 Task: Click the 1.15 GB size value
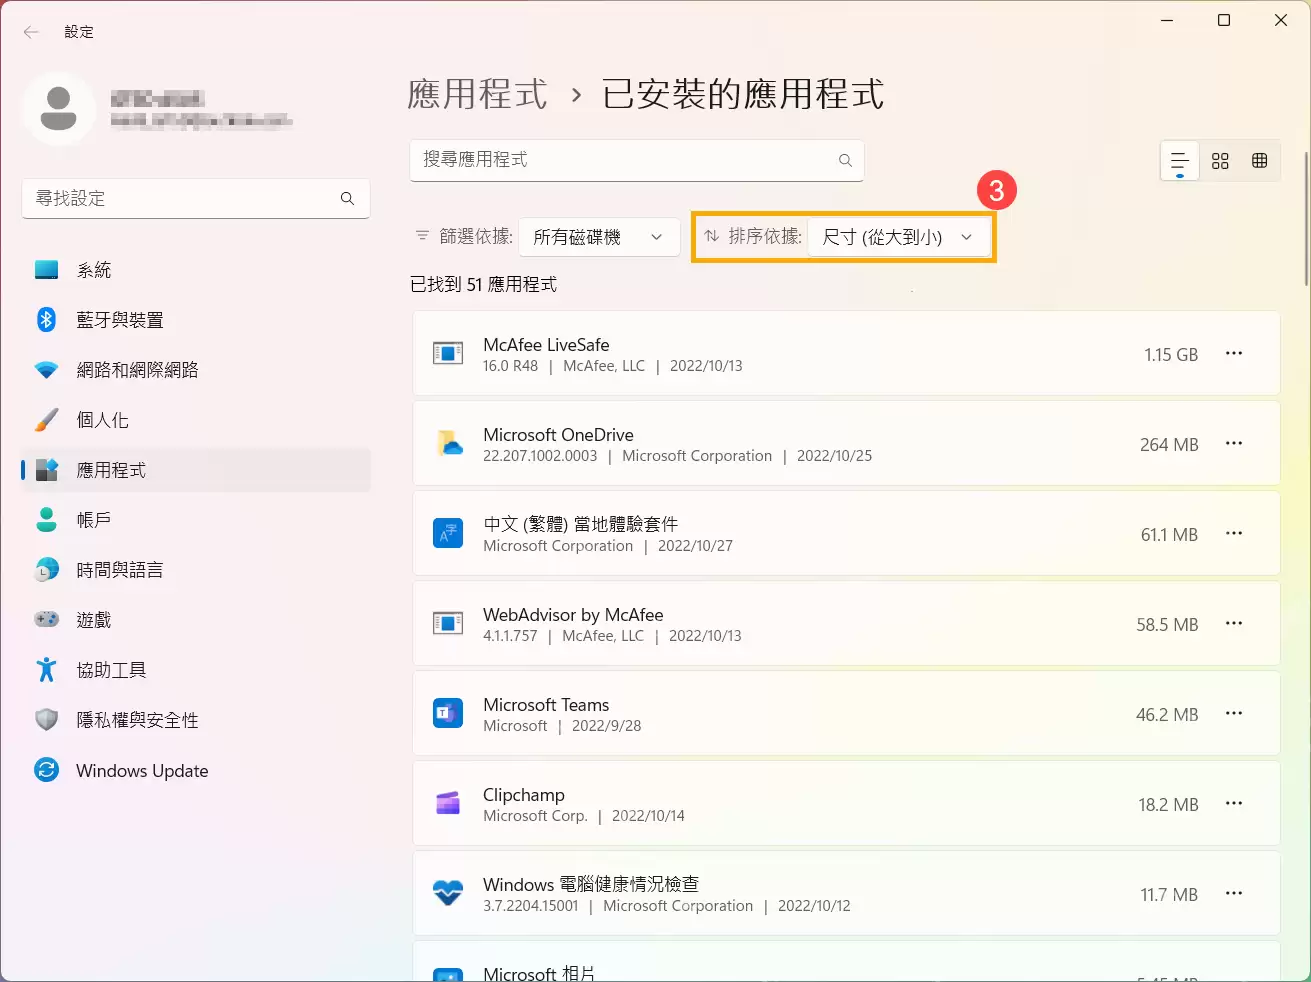point(1171,355)
